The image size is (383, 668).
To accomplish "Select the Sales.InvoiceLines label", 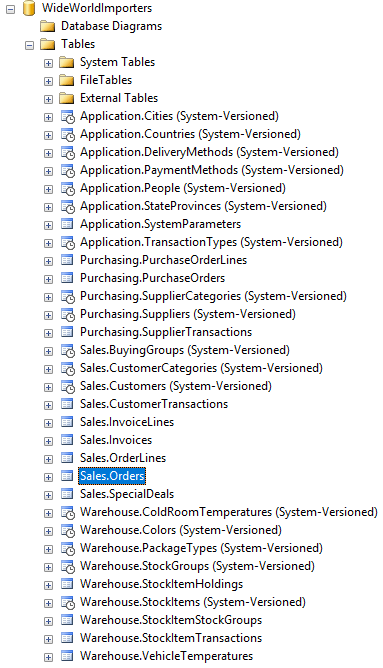I will point(127,422).
